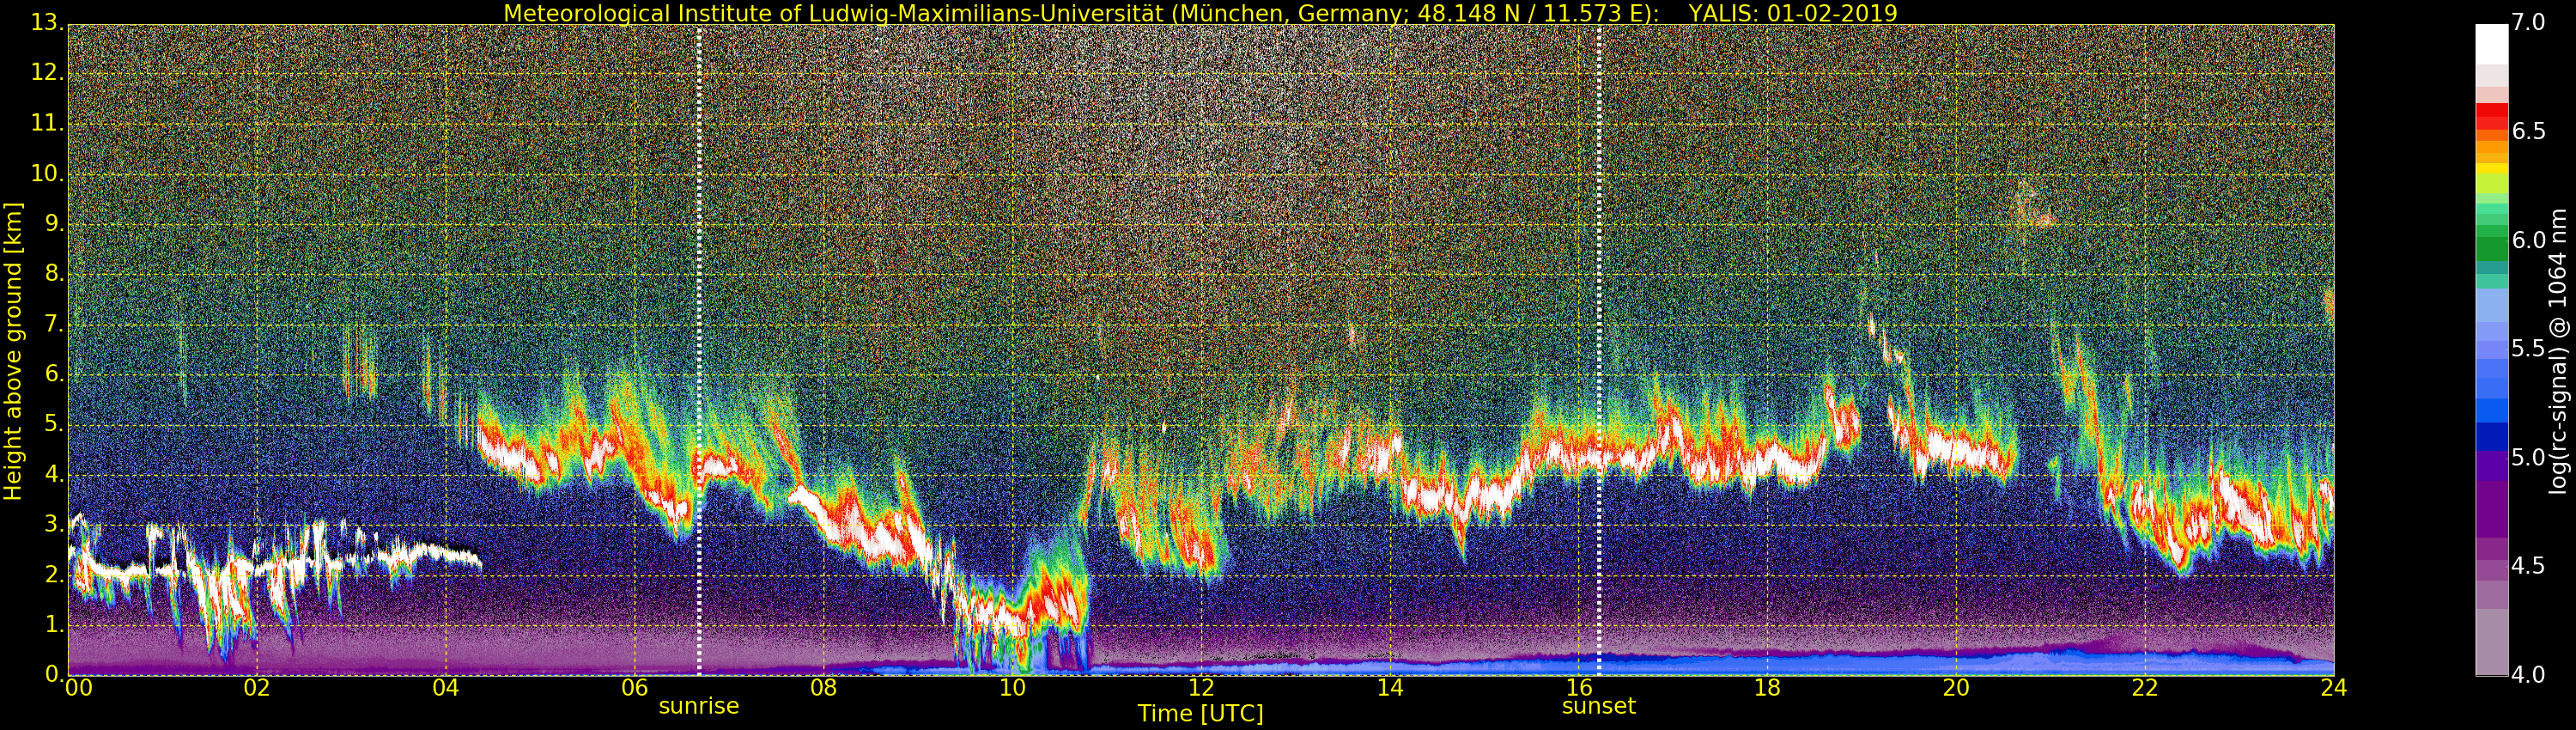This screenshot has height=730, width=2576.
Task: Click the date text 'YALIS: 01-02-2019'
Action: point(1792,13)
